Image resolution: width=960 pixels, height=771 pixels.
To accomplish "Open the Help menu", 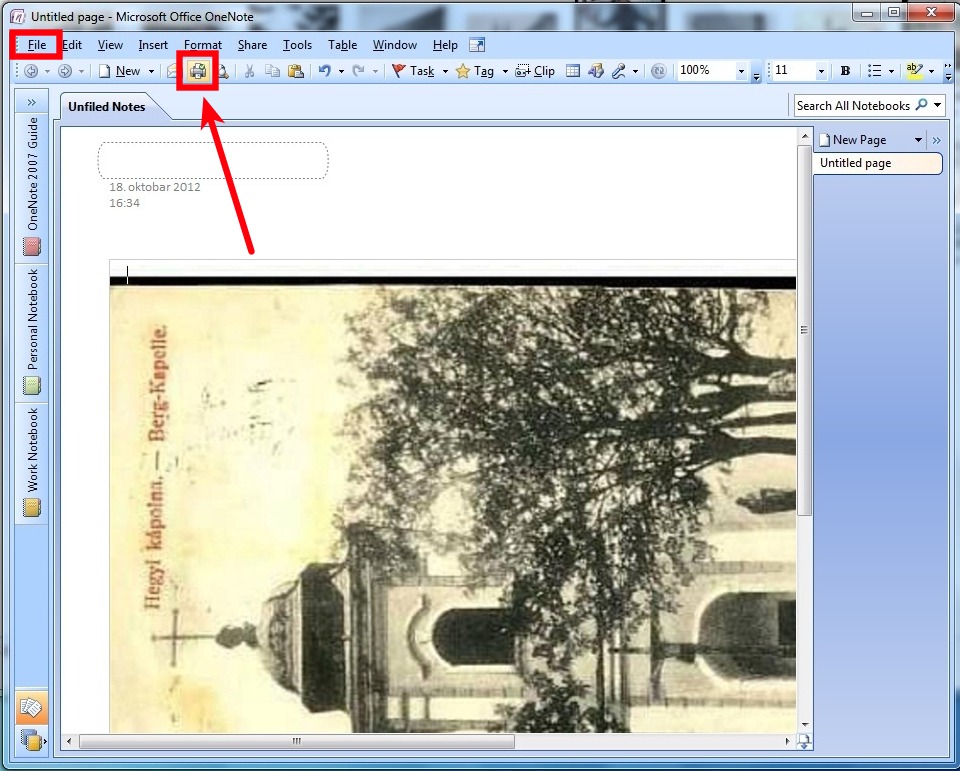I will click(445, 45).
